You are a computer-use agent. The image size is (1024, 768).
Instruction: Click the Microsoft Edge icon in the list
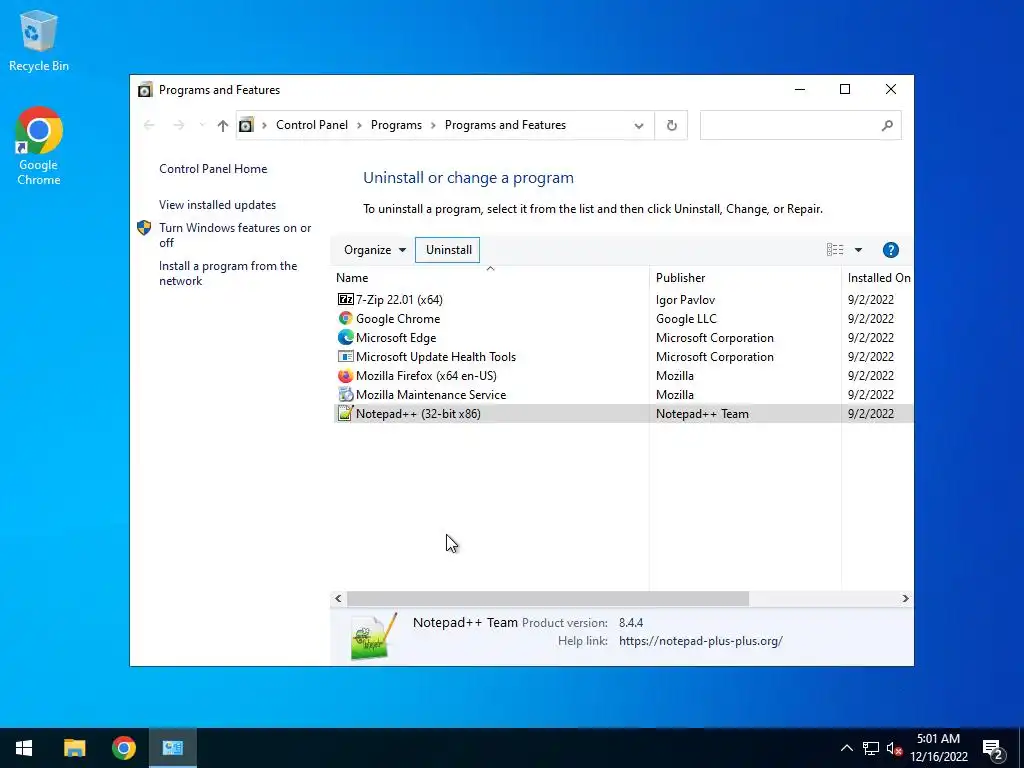[x=345, y=338]
